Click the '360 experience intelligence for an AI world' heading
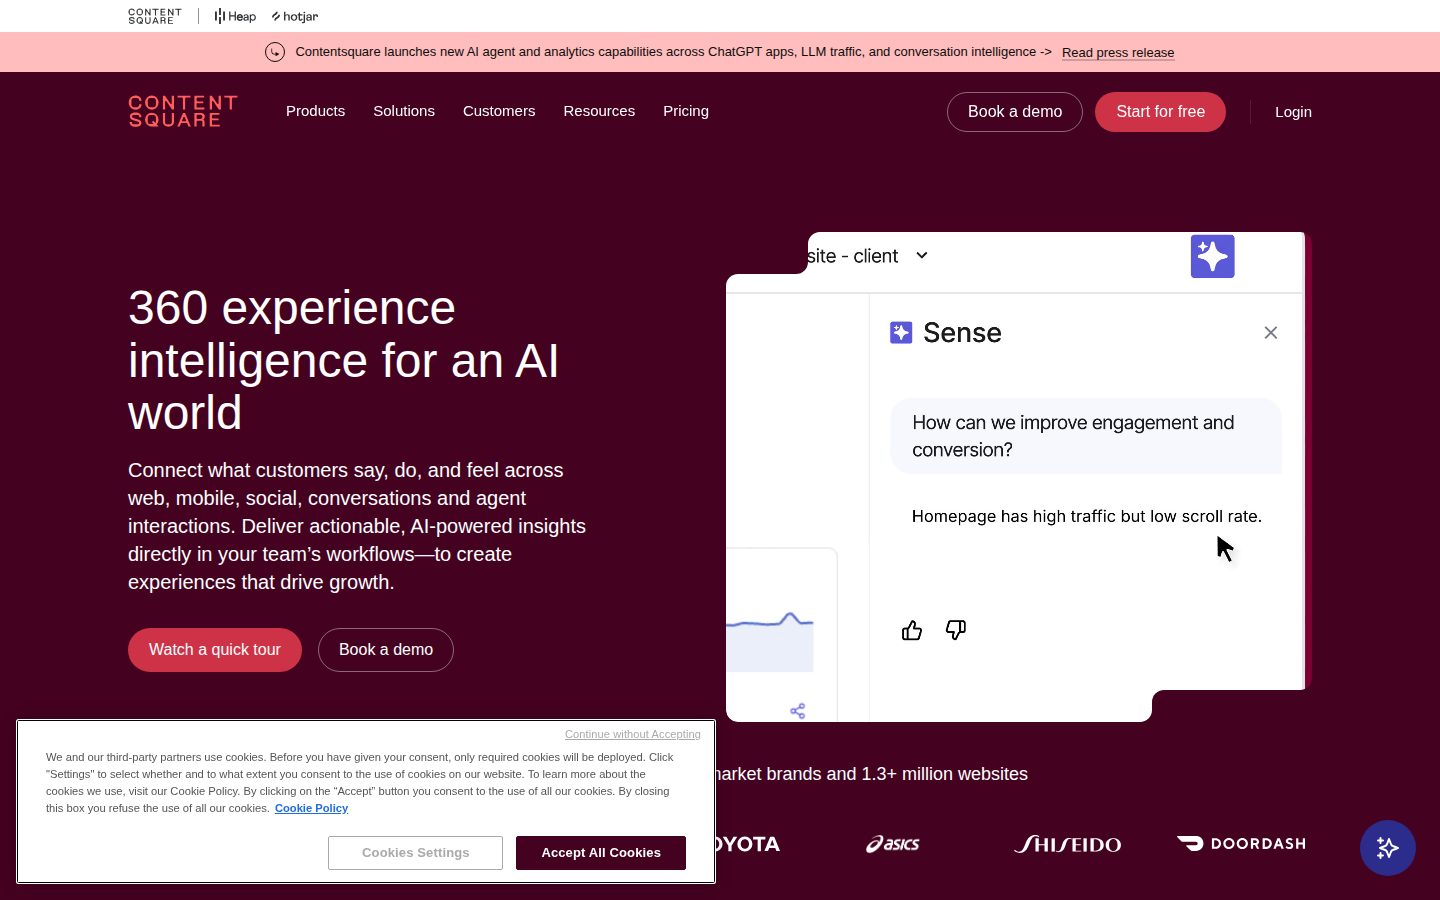The width and height of the screenshot is (1440, 900). tap(343, 360)
